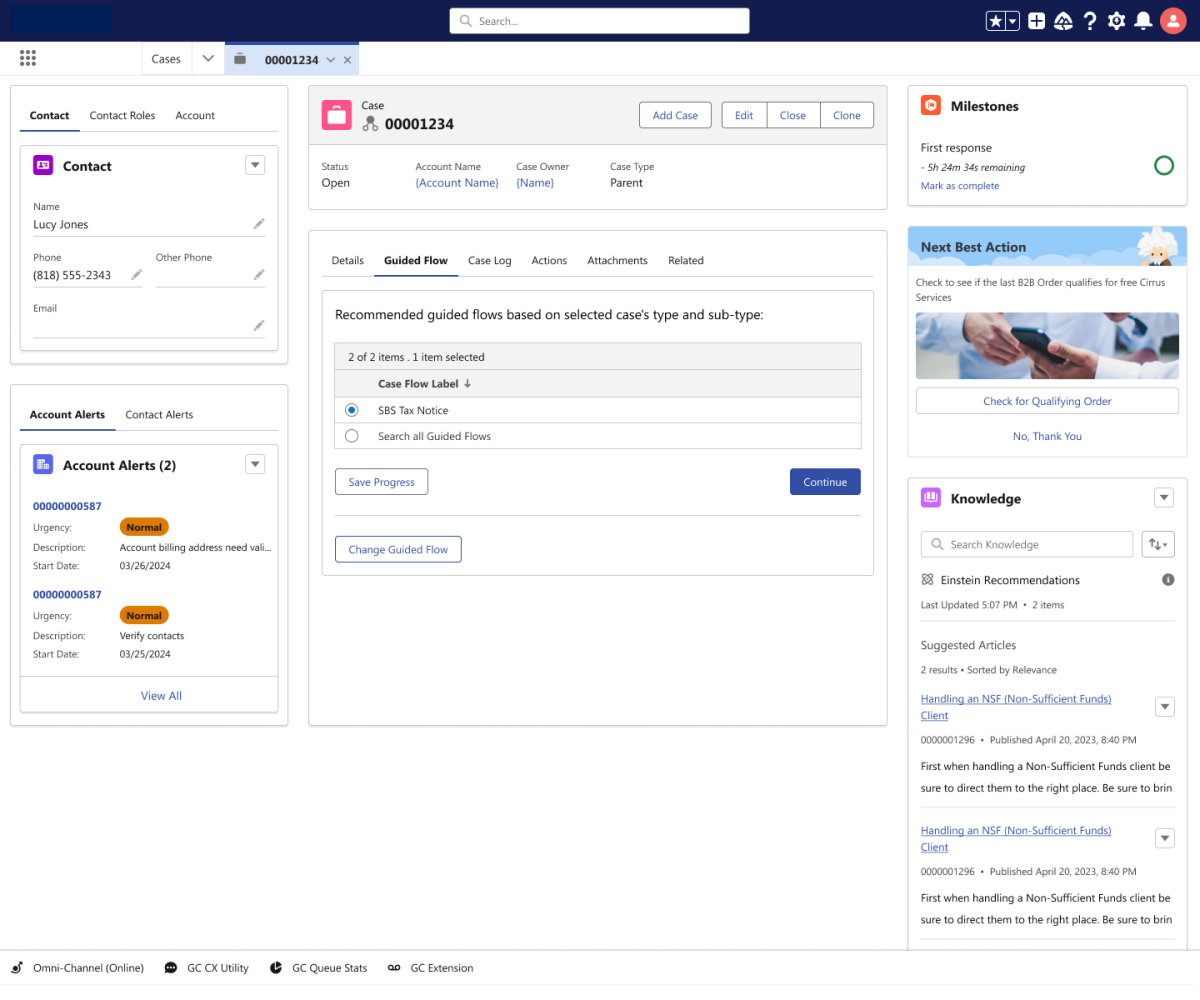The width and height of the screenshot is (1200, 1000).
Task: Edit the Email field pencil icon
Action: tap(259, 326)
